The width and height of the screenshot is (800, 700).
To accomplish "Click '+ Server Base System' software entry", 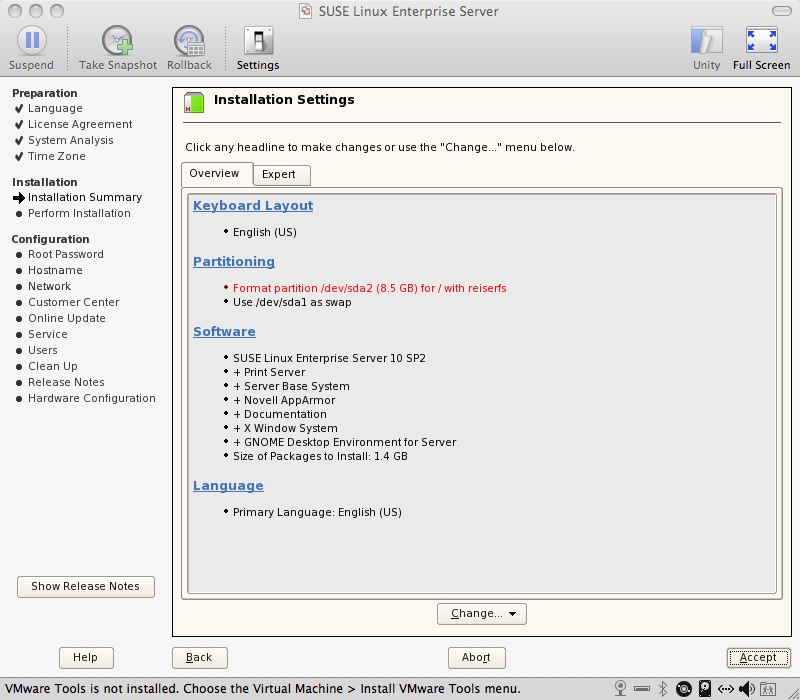I will pos(291,386).
